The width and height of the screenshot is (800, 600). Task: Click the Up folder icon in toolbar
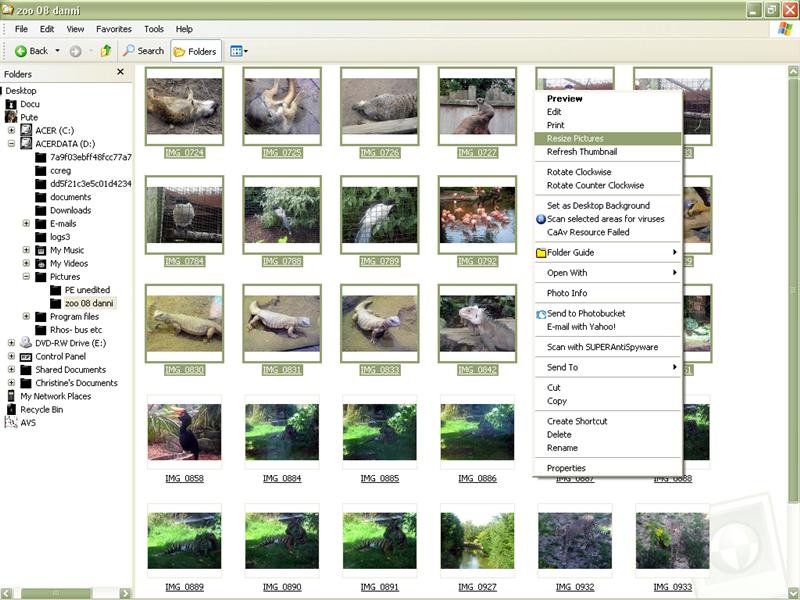click(105, 51)
